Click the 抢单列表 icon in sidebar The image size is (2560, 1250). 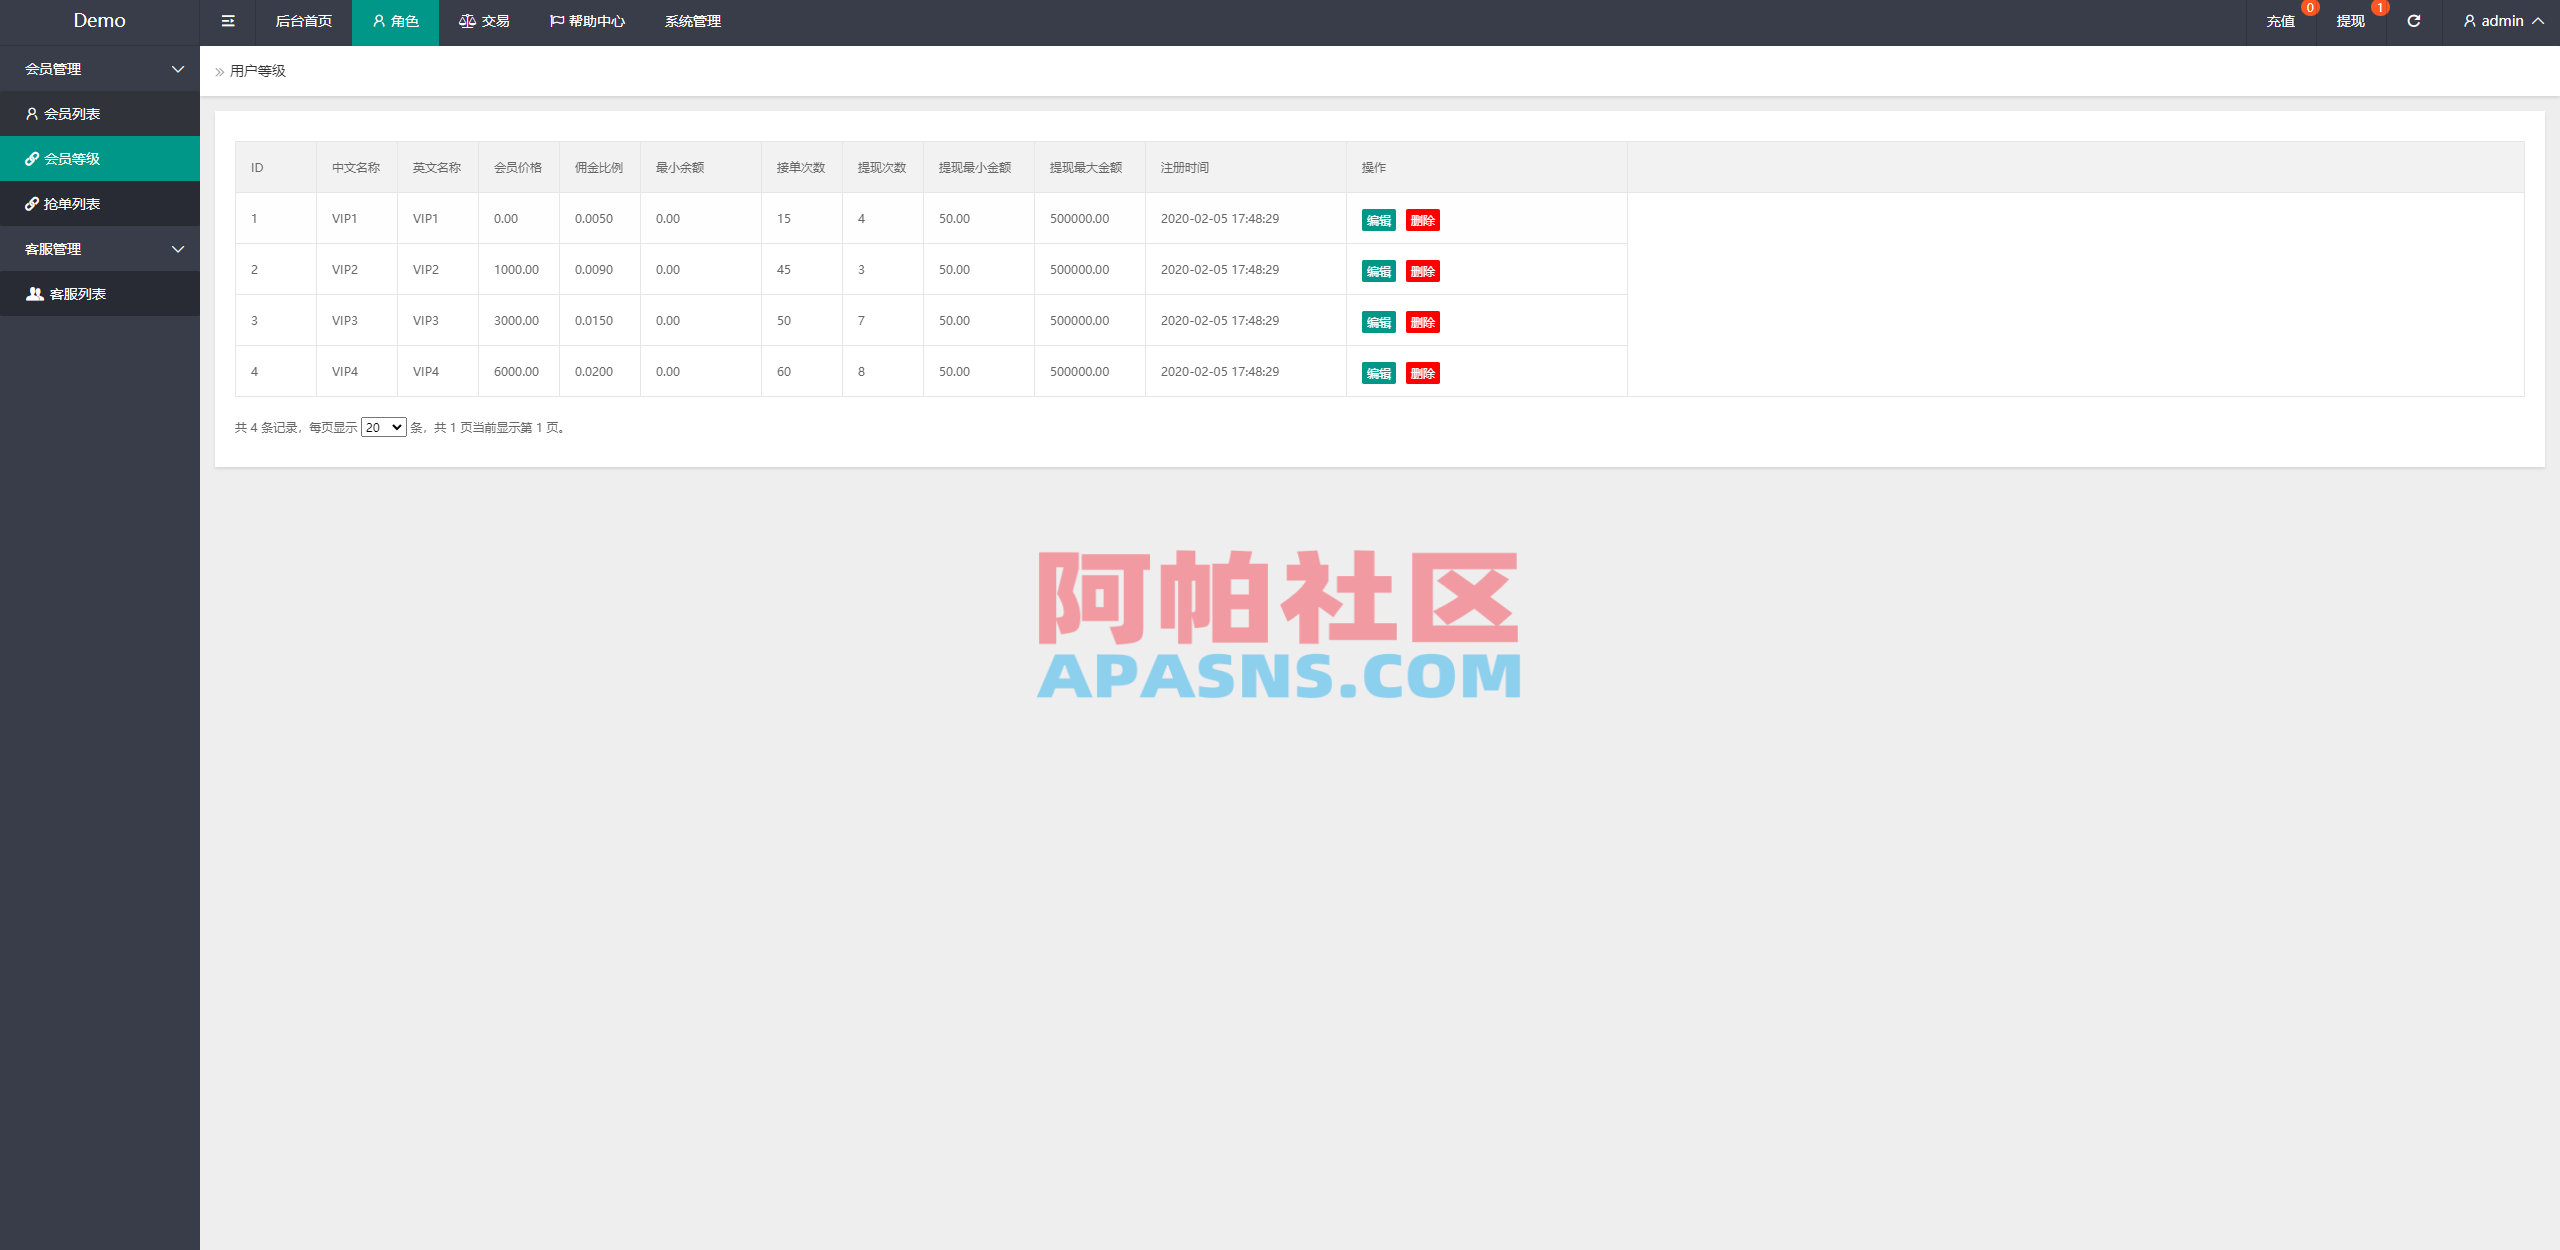point(31,203)
